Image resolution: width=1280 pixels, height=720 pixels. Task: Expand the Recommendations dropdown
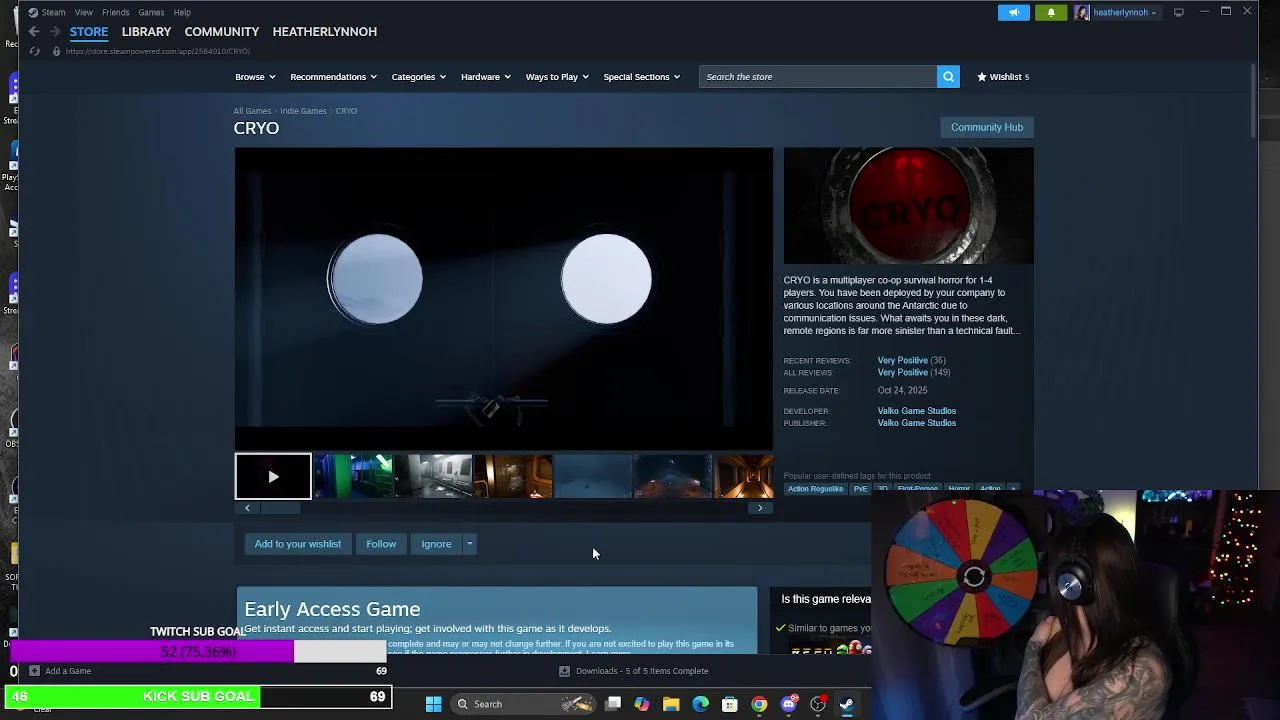[333, 77]
